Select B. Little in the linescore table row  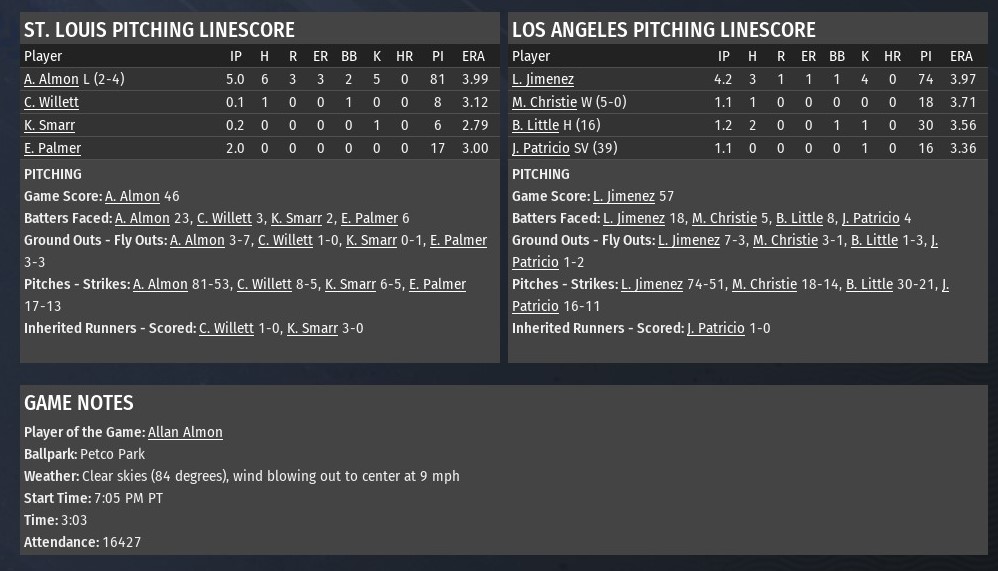(535, 125)
